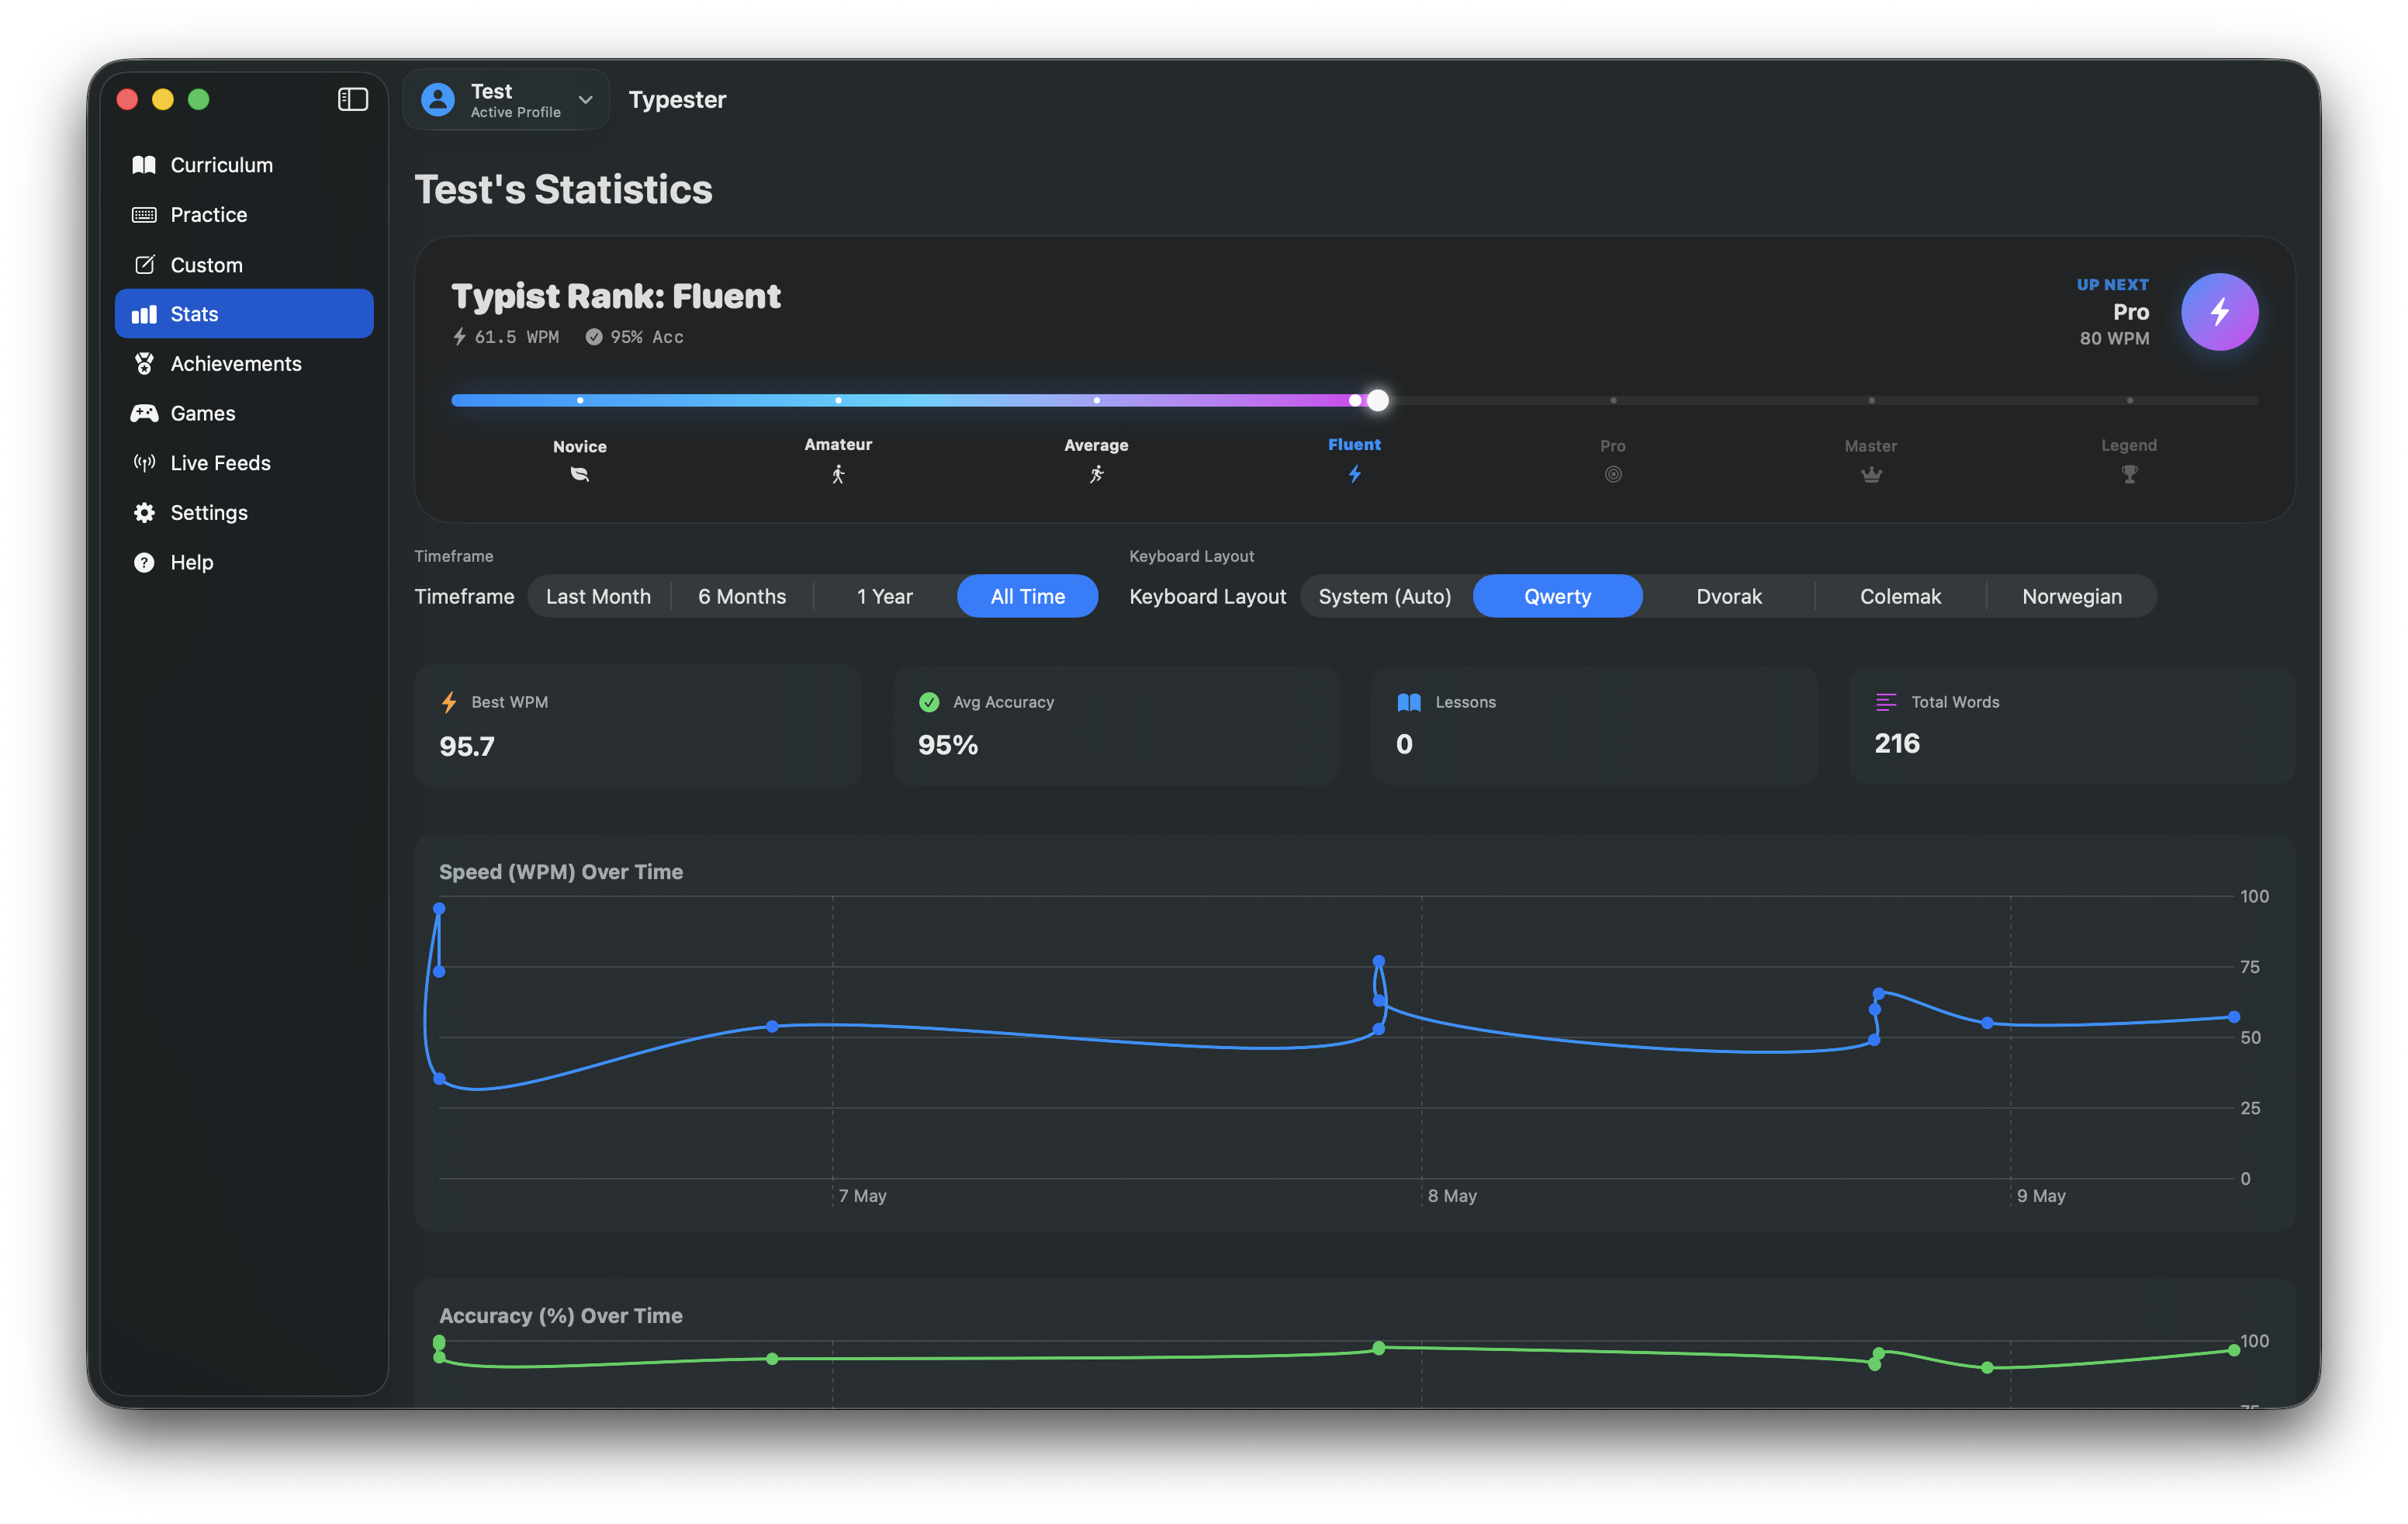
Task: Click the Help question mark icon
Action: click(x=144, y=562)
